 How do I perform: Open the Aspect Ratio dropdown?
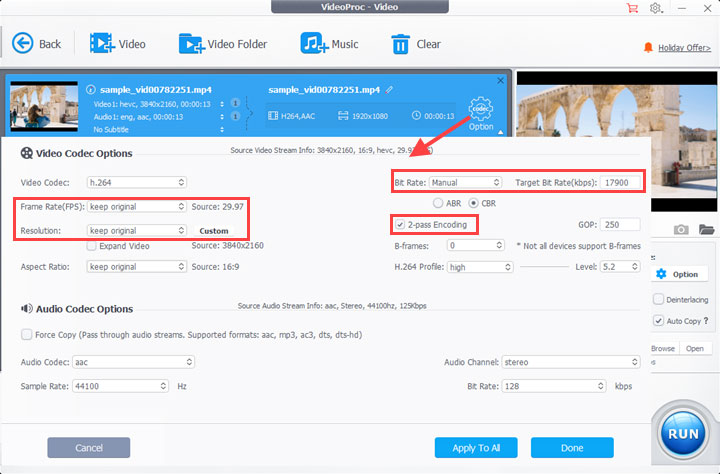[136, 267]
